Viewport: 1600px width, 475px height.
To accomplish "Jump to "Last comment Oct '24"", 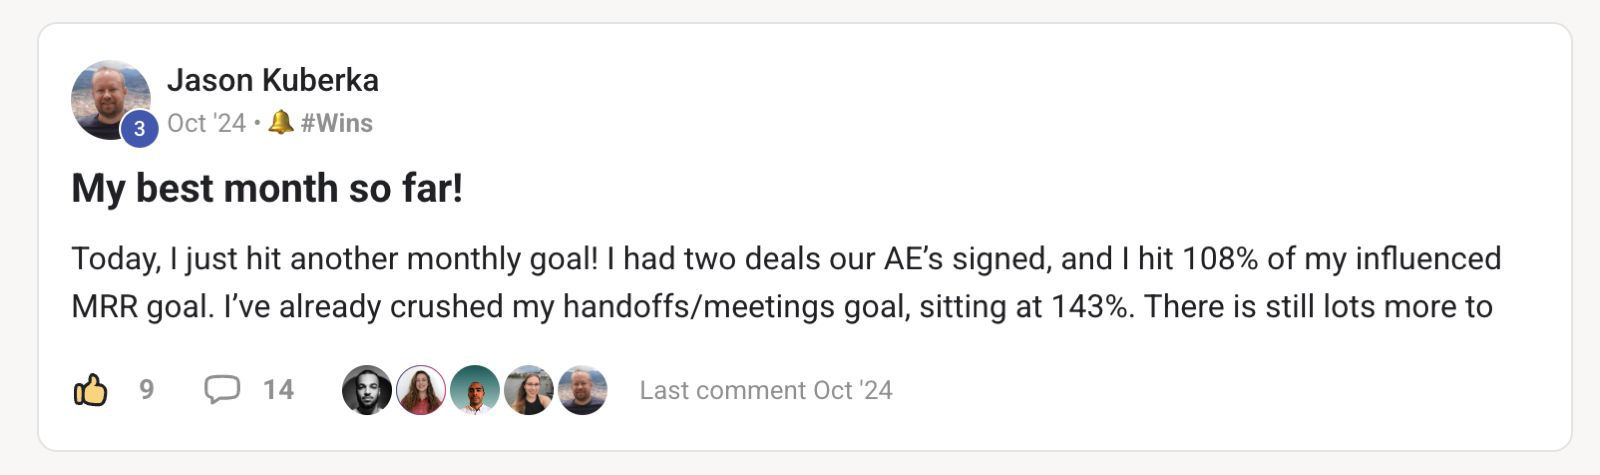I will point(765,390).
